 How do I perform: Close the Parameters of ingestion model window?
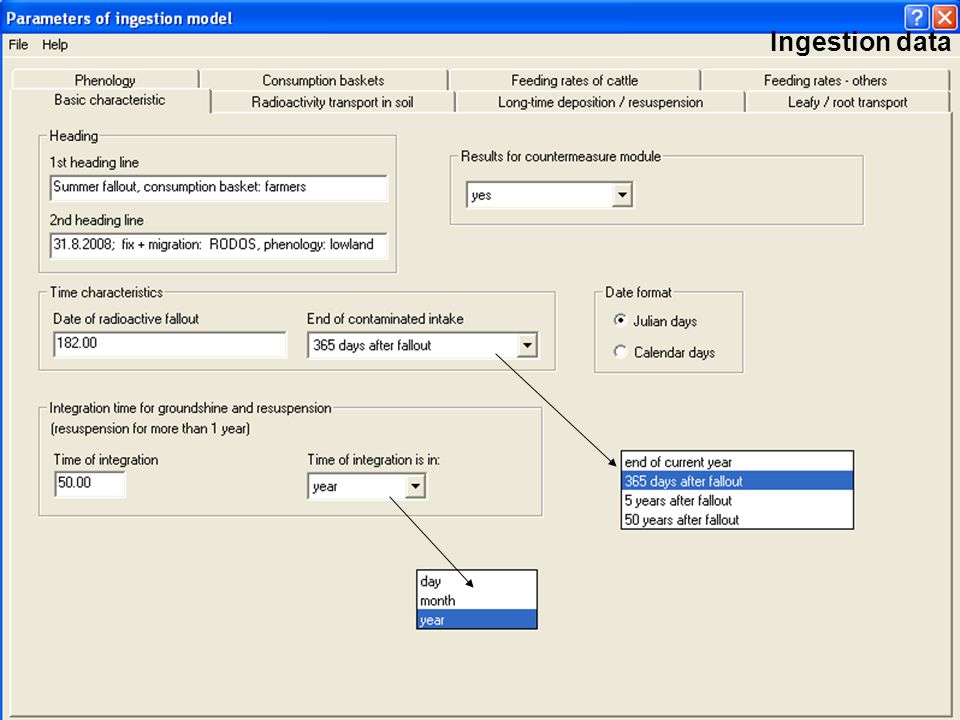[x=945, y=18]
